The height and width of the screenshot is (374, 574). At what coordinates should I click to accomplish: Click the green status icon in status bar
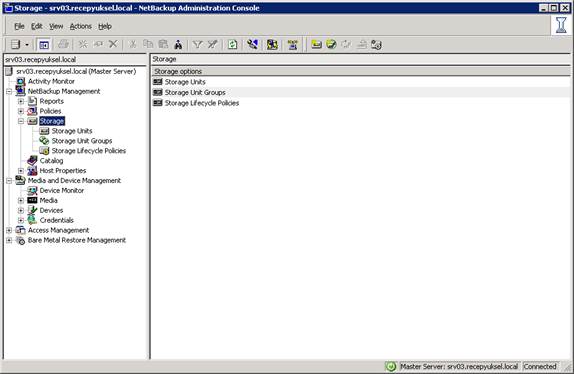(x=391, y=366)
